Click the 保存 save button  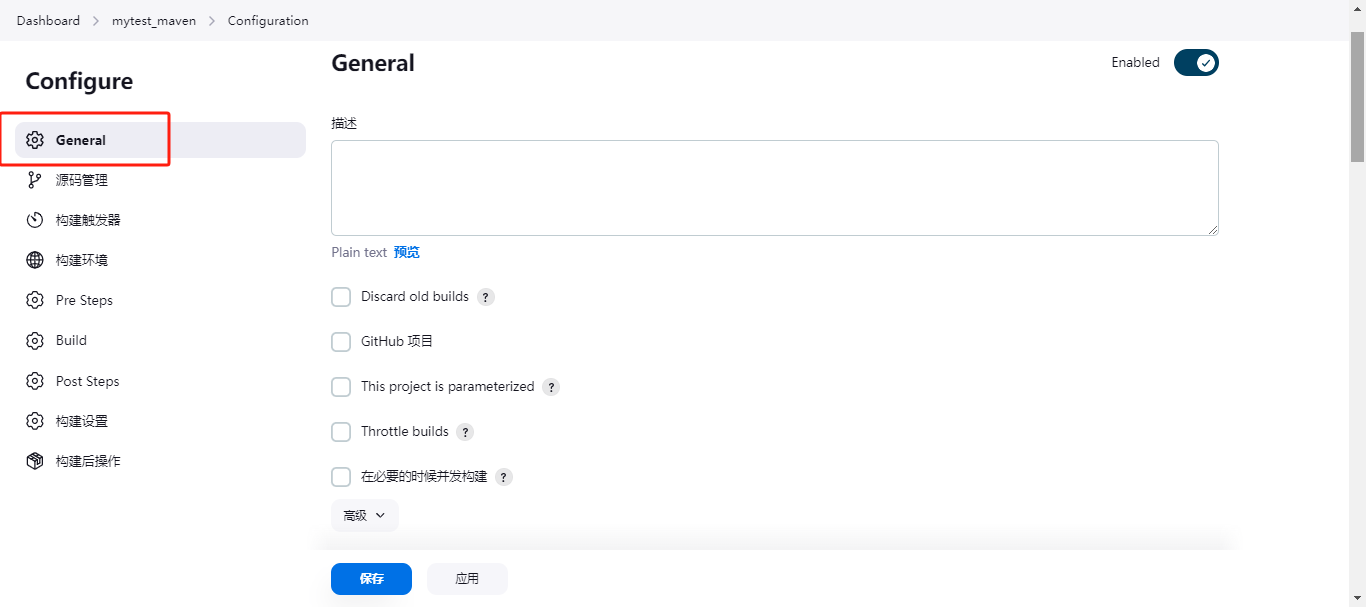(x=371, y=579)
